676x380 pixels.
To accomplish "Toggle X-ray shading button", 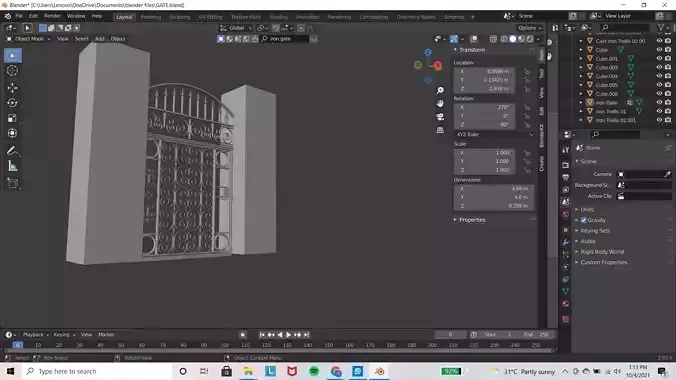I will (x=493, y=39).
